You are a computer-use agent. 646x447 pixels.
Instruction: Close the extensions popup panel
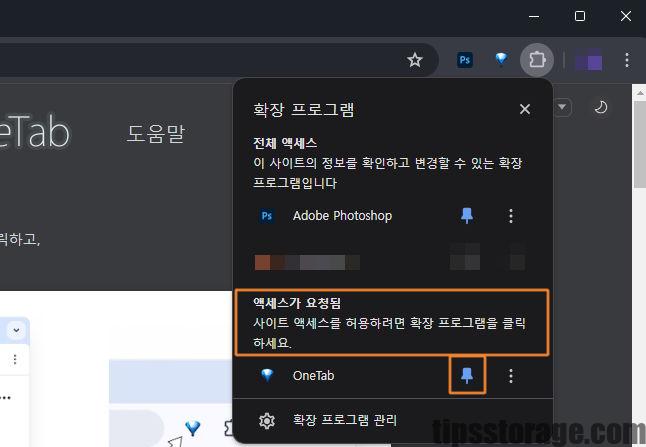click(524, 109)
